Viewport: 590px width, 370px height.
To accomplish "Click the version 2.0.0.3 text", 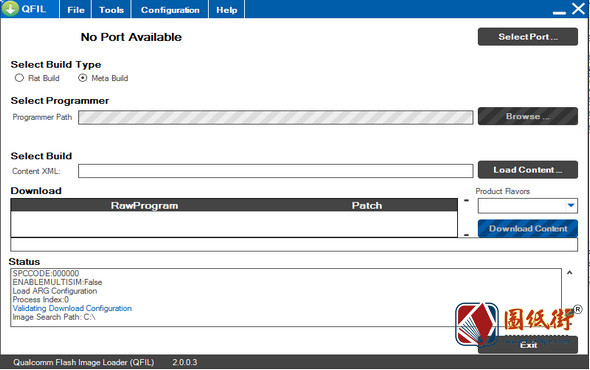I will pos(185,362).
